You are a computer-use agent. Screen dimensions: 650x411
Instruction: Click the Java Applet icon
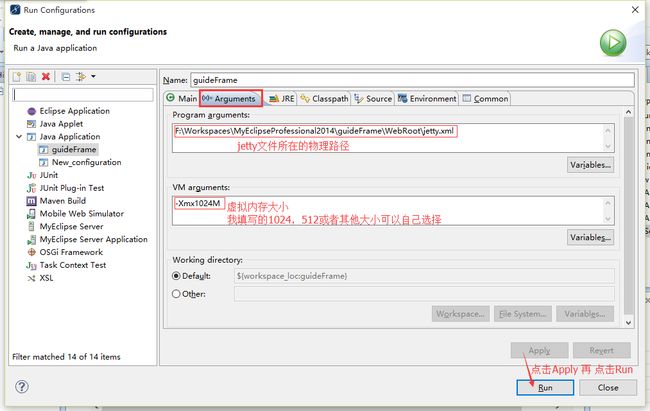32,124
